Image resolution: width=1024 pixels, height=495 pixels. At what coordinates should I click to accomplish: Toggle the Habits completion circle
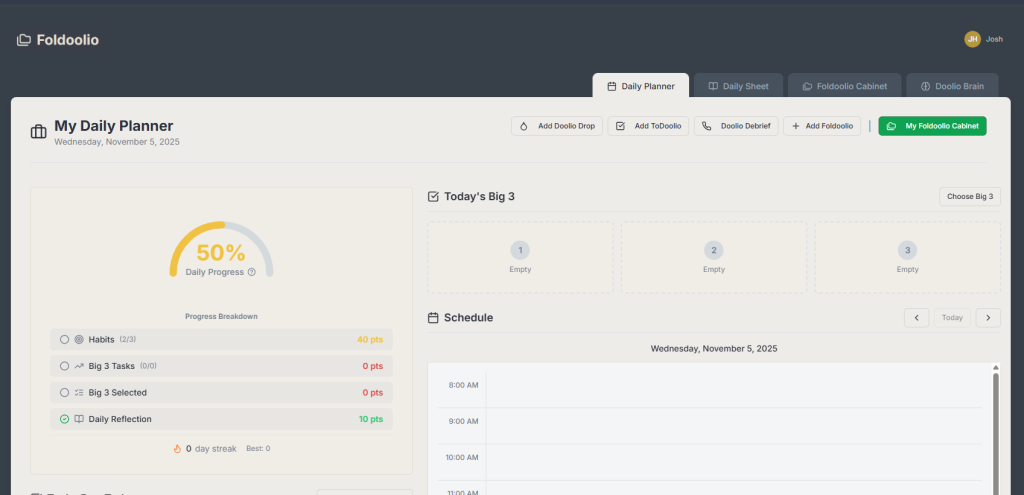[64, 340]
